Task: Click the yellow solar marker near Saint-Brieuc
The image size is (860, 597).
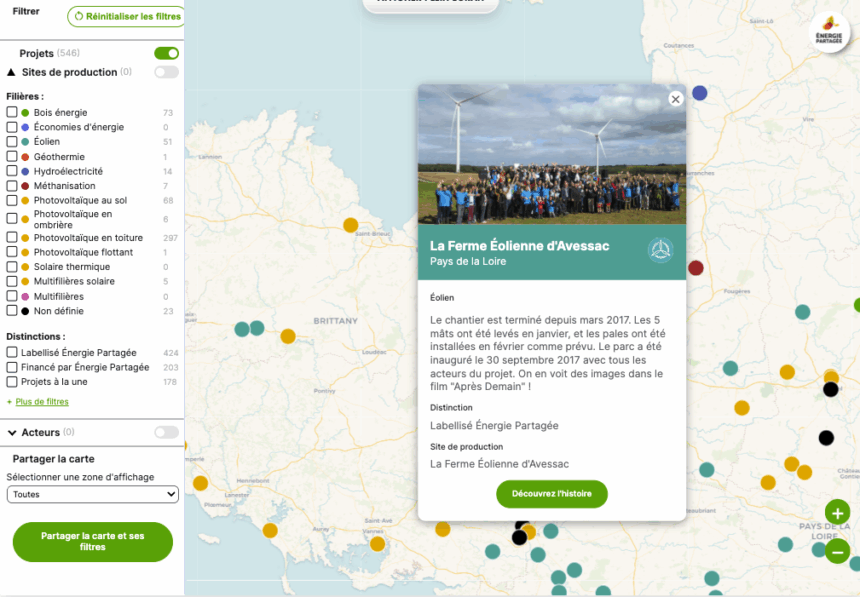Action: pos(351,225)
